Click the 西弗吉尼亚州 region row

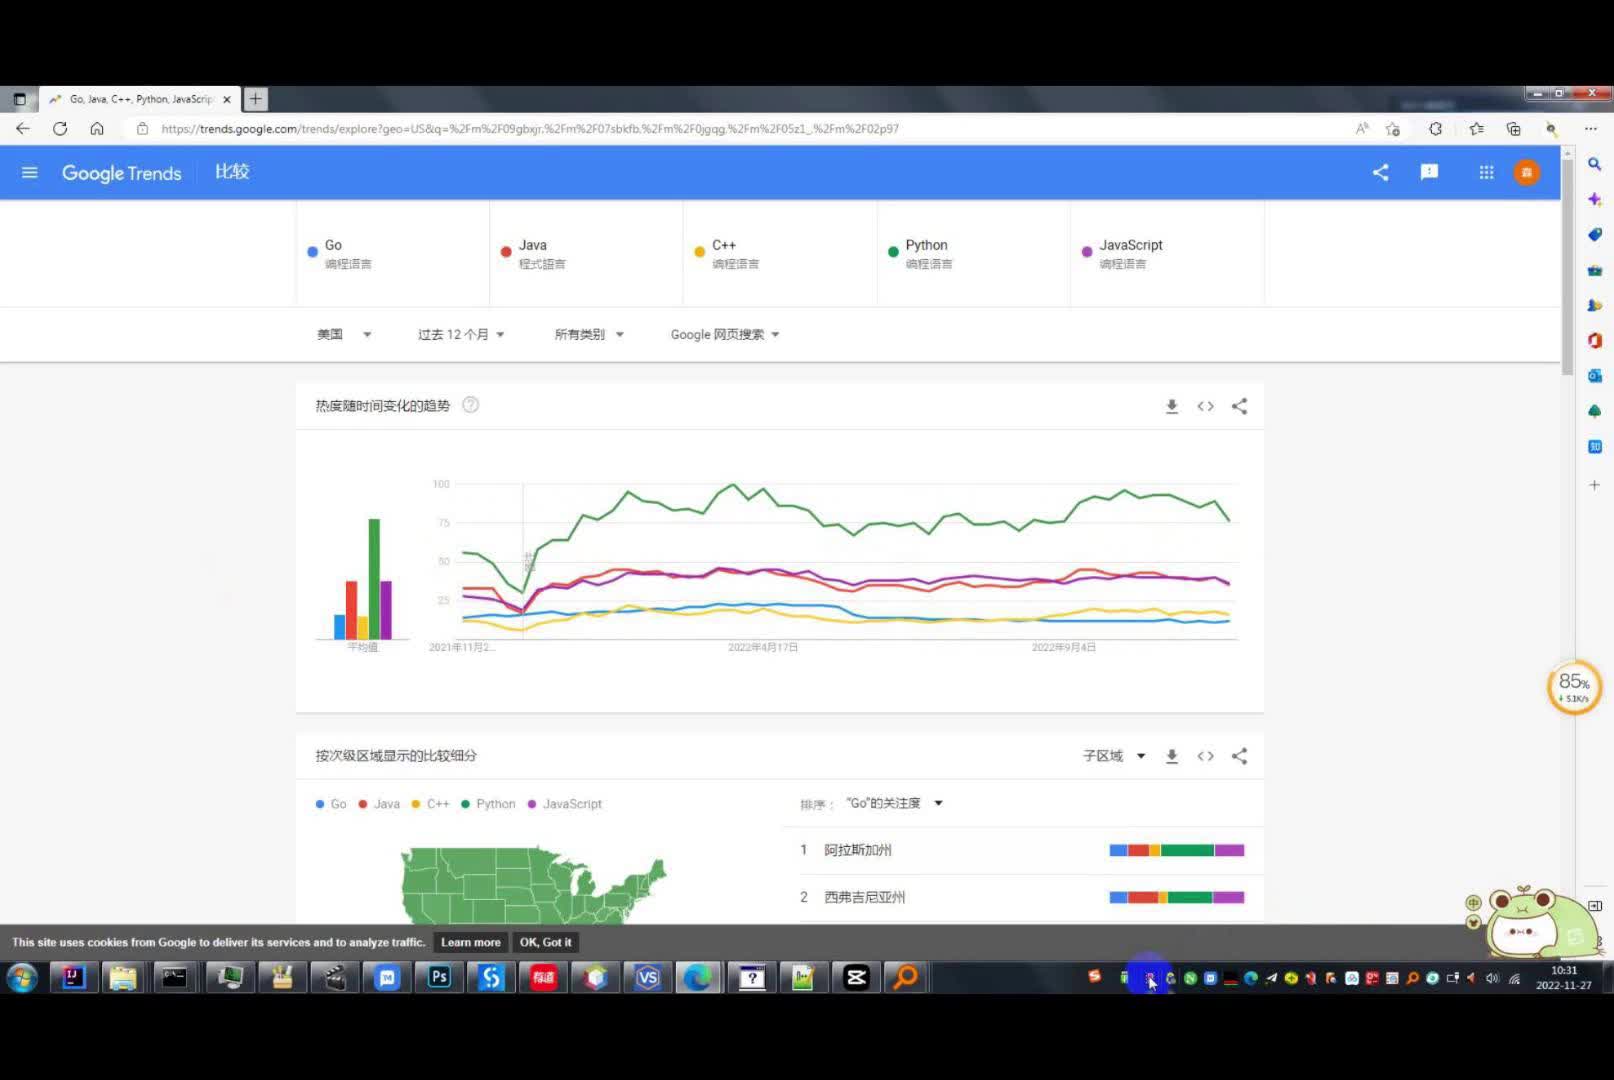[x=1023, y=897]
